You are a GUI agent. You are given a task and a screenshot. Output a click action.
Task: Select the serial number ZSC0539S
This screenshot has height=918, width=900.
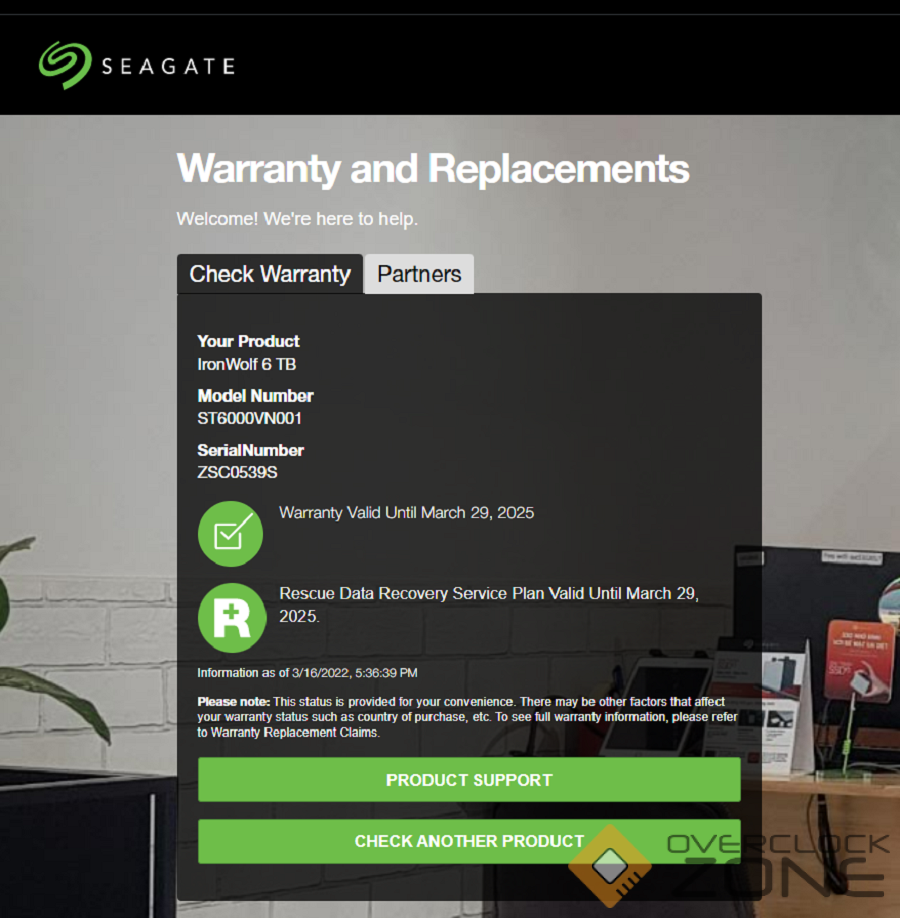point(237,472)
